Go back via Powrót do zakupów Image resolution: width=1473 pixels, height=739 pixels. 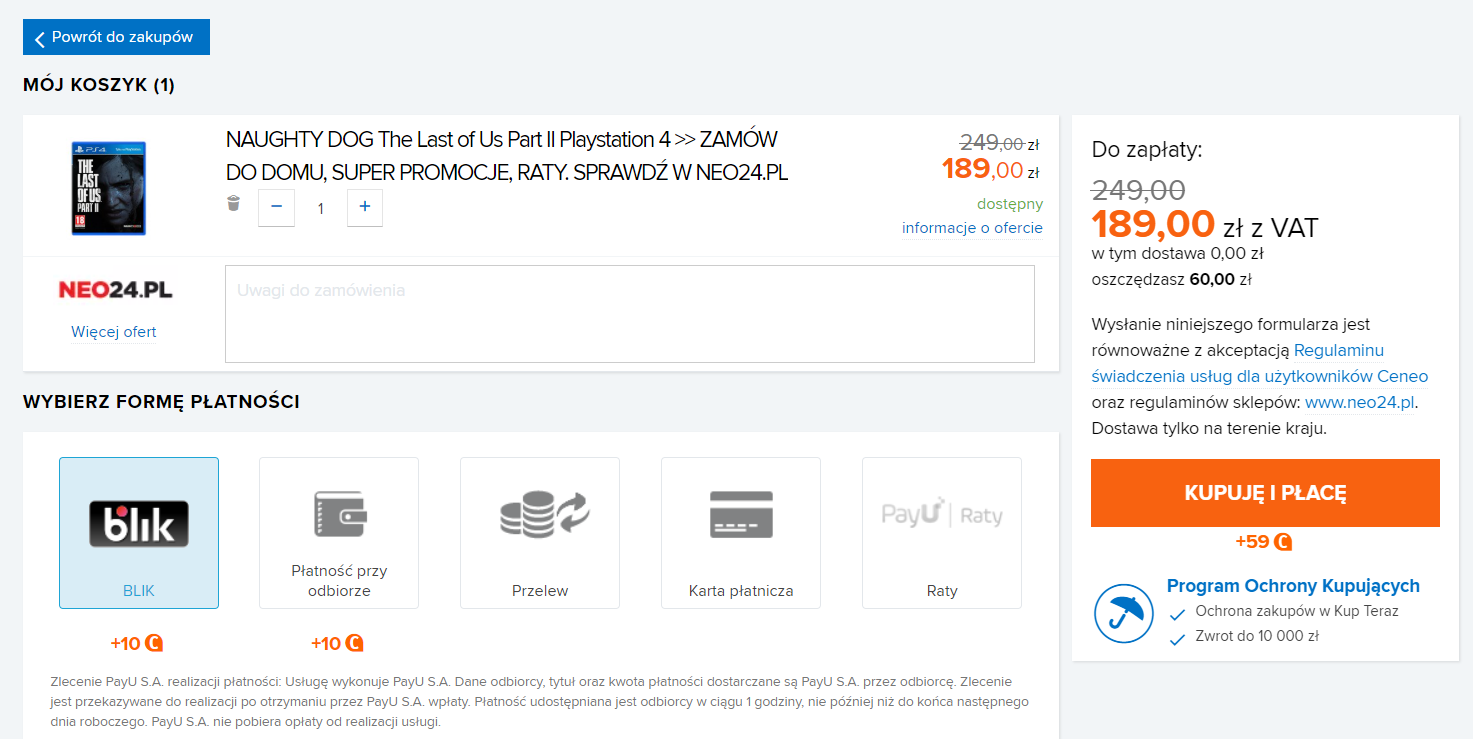point(116,37)
